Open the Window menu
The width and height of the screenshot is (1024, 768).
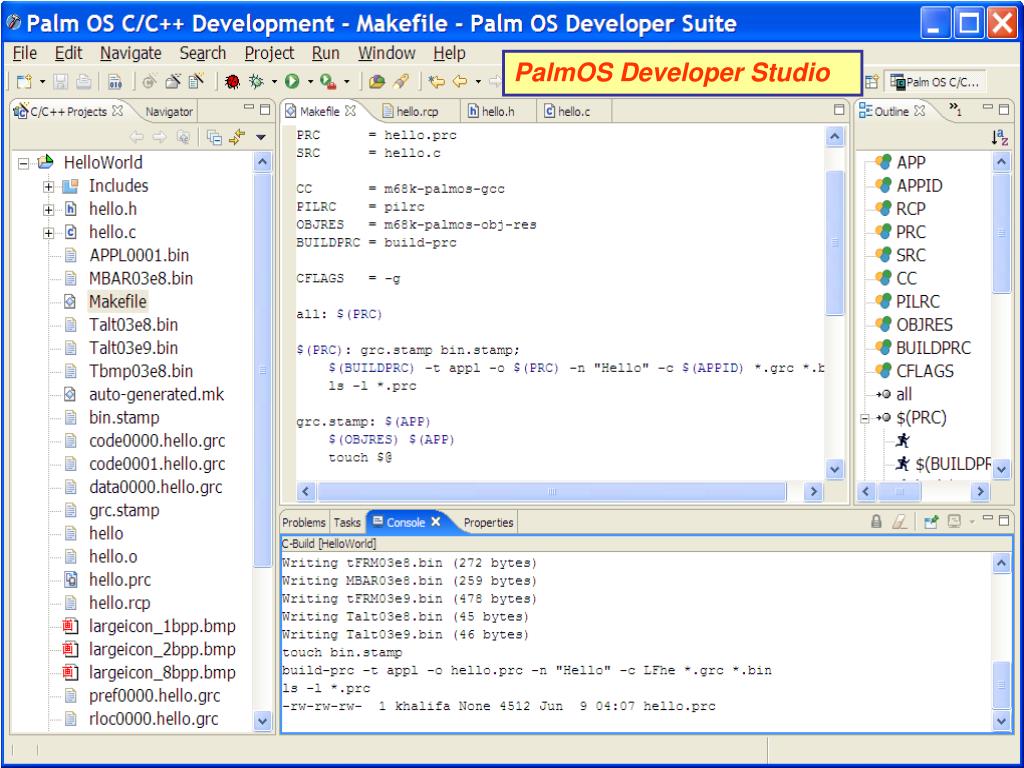point(387,53)
